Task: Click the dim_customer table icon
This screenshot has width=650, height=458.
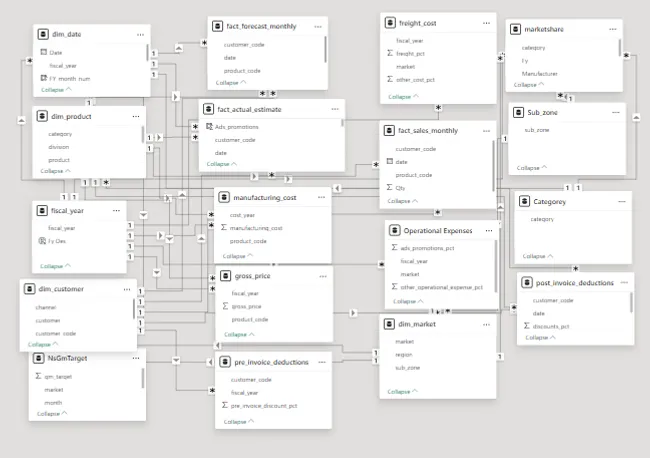Action: tap(29, 288)
